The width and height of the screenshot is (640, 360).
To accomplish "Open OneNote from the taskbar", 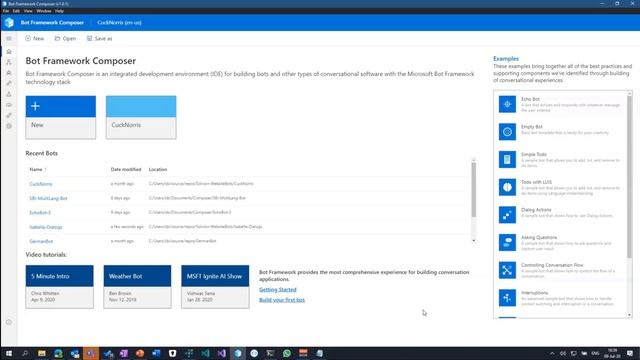I will 124,353.
